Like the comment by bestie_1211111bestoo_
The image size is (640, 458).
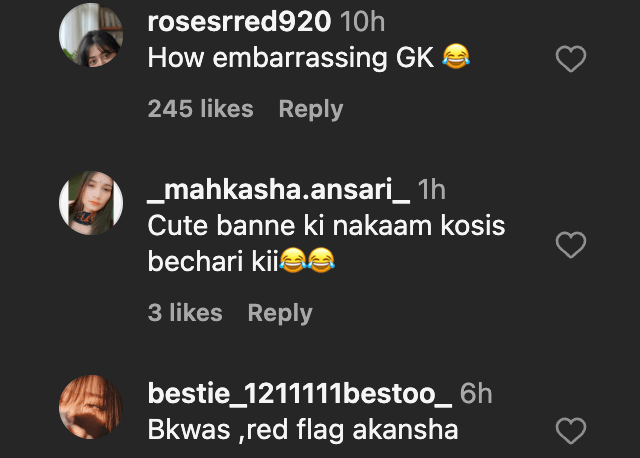click(570, 431)
